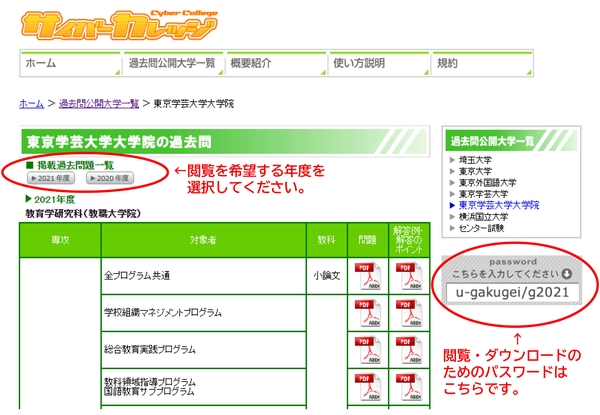Click the 東京学芸大学大学院の過去問 heading
Screen dimensions: 600x415
tap(119, 142)
